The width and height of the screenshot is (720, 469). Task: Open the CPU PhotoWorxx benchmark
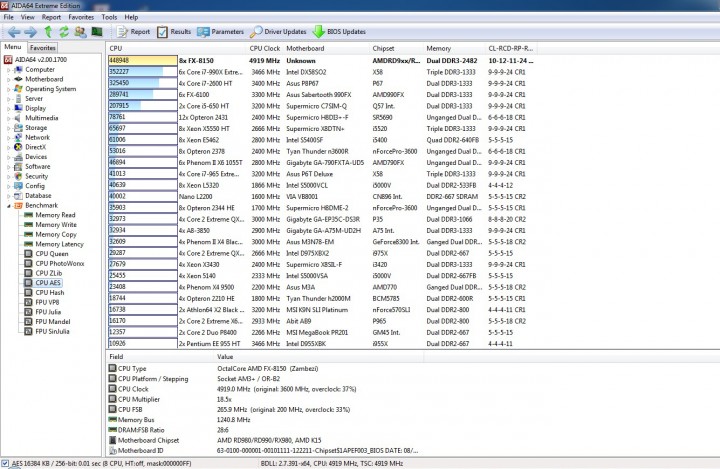click(60, 263)
